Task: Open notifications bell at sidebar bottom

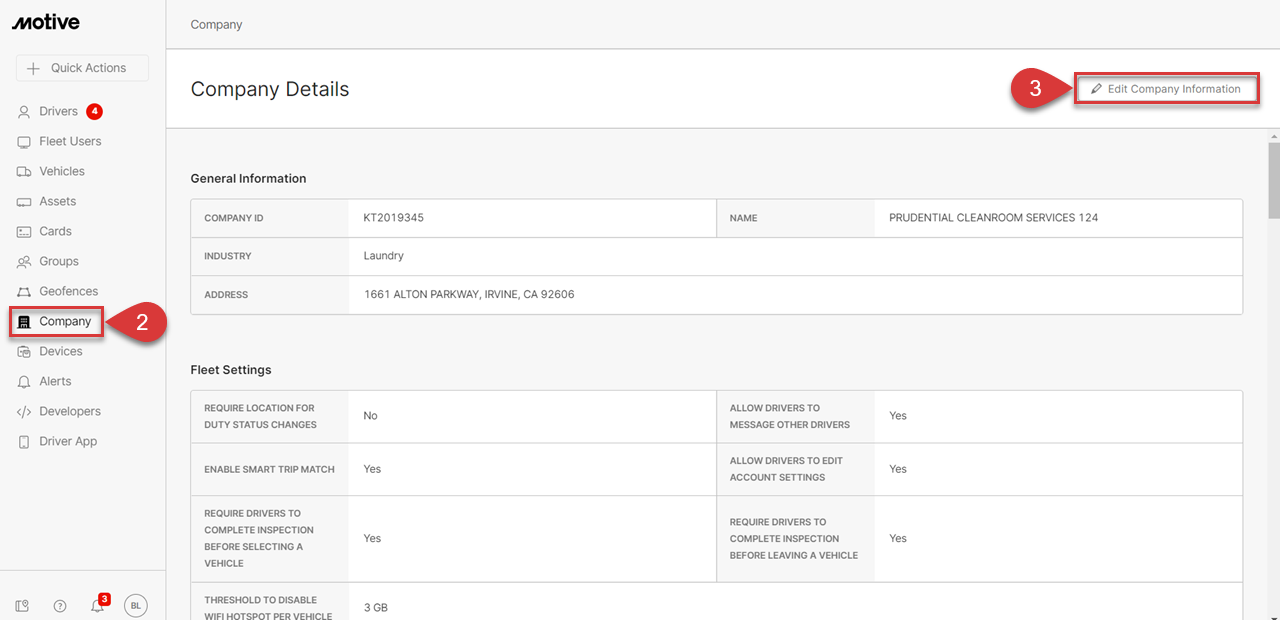Action: pos(97,606)
